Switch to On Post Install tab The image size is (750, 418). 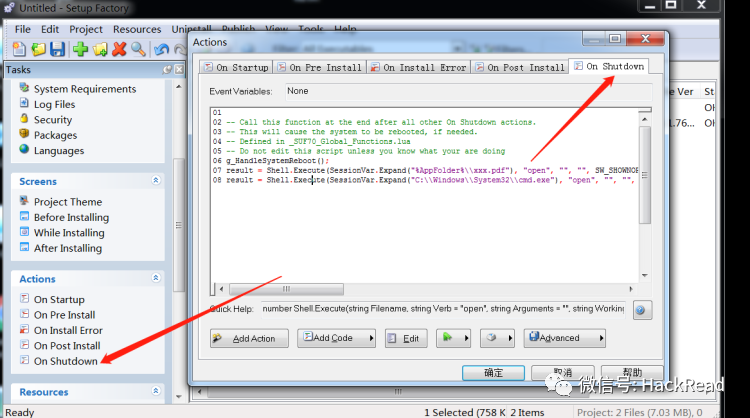coord(520,67)
